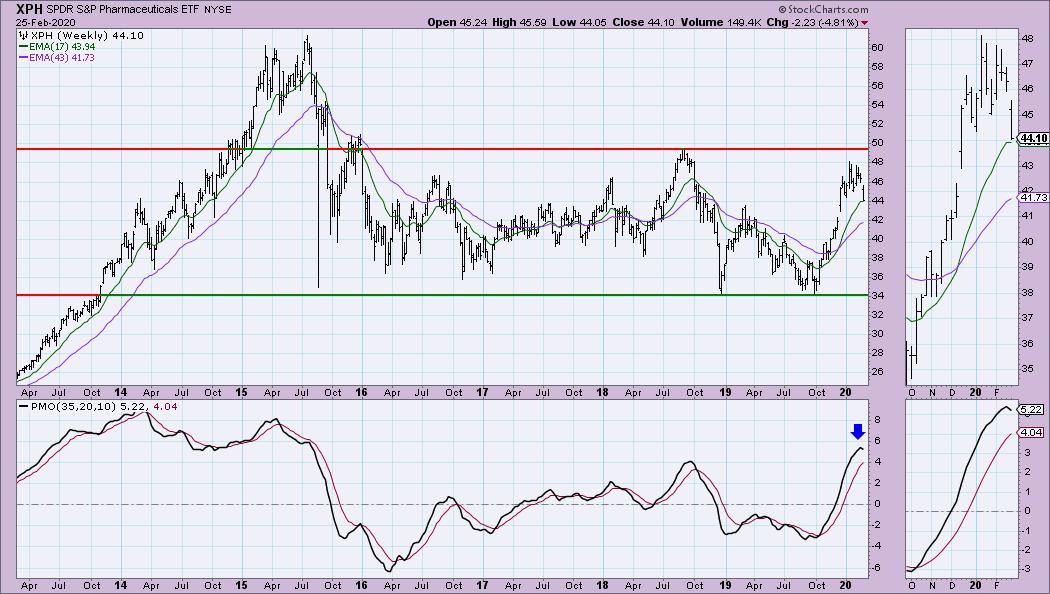The image size is (1050, 594).
Task: Click the -3 label on zoomed PMO axis
Action: coord(1026,569)
